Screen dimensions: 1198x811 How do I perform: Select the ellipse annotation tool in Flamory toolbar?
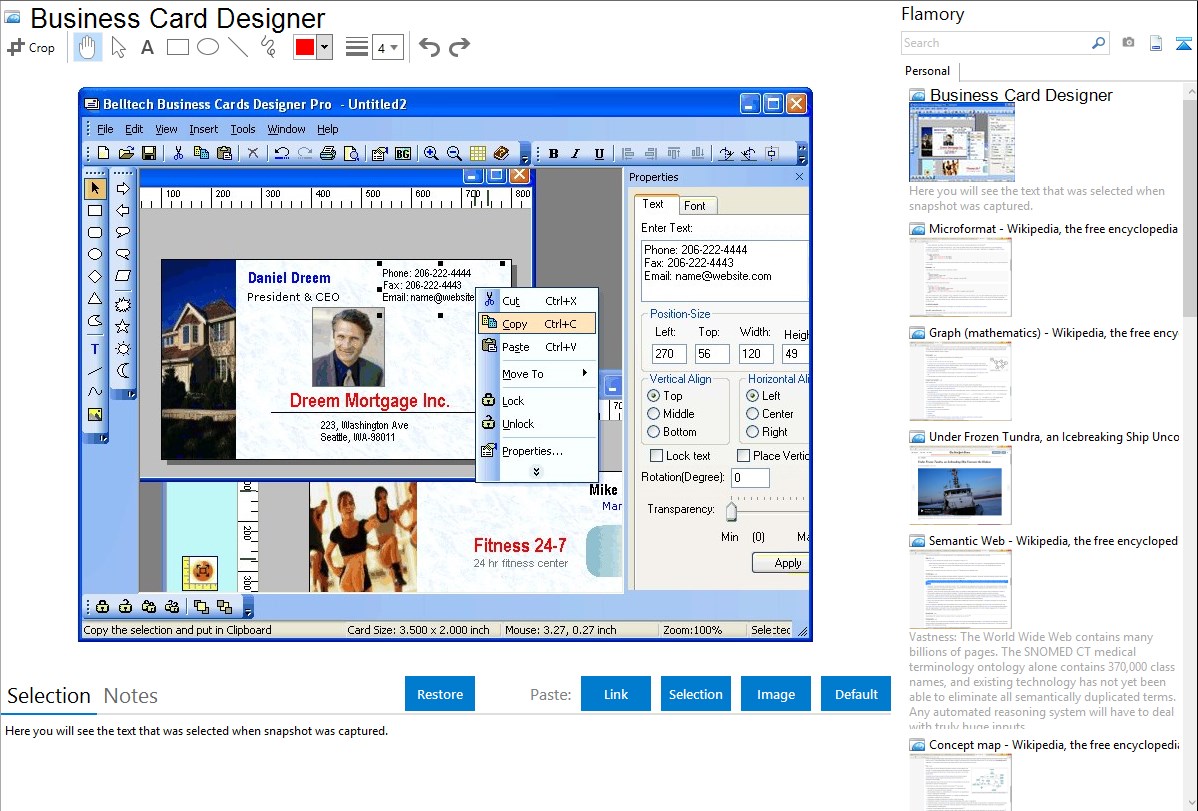pyautogui.click(x=208, y=47)
